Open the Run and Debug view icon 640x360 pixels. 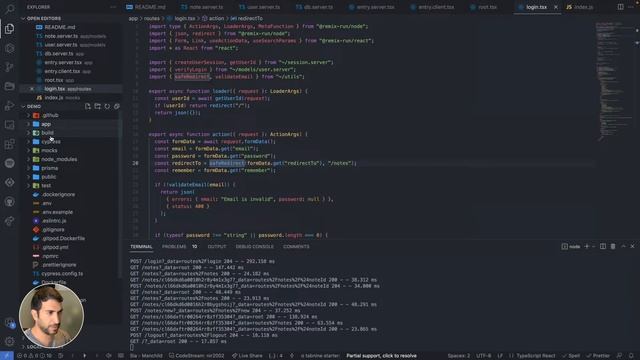point(9,105)
